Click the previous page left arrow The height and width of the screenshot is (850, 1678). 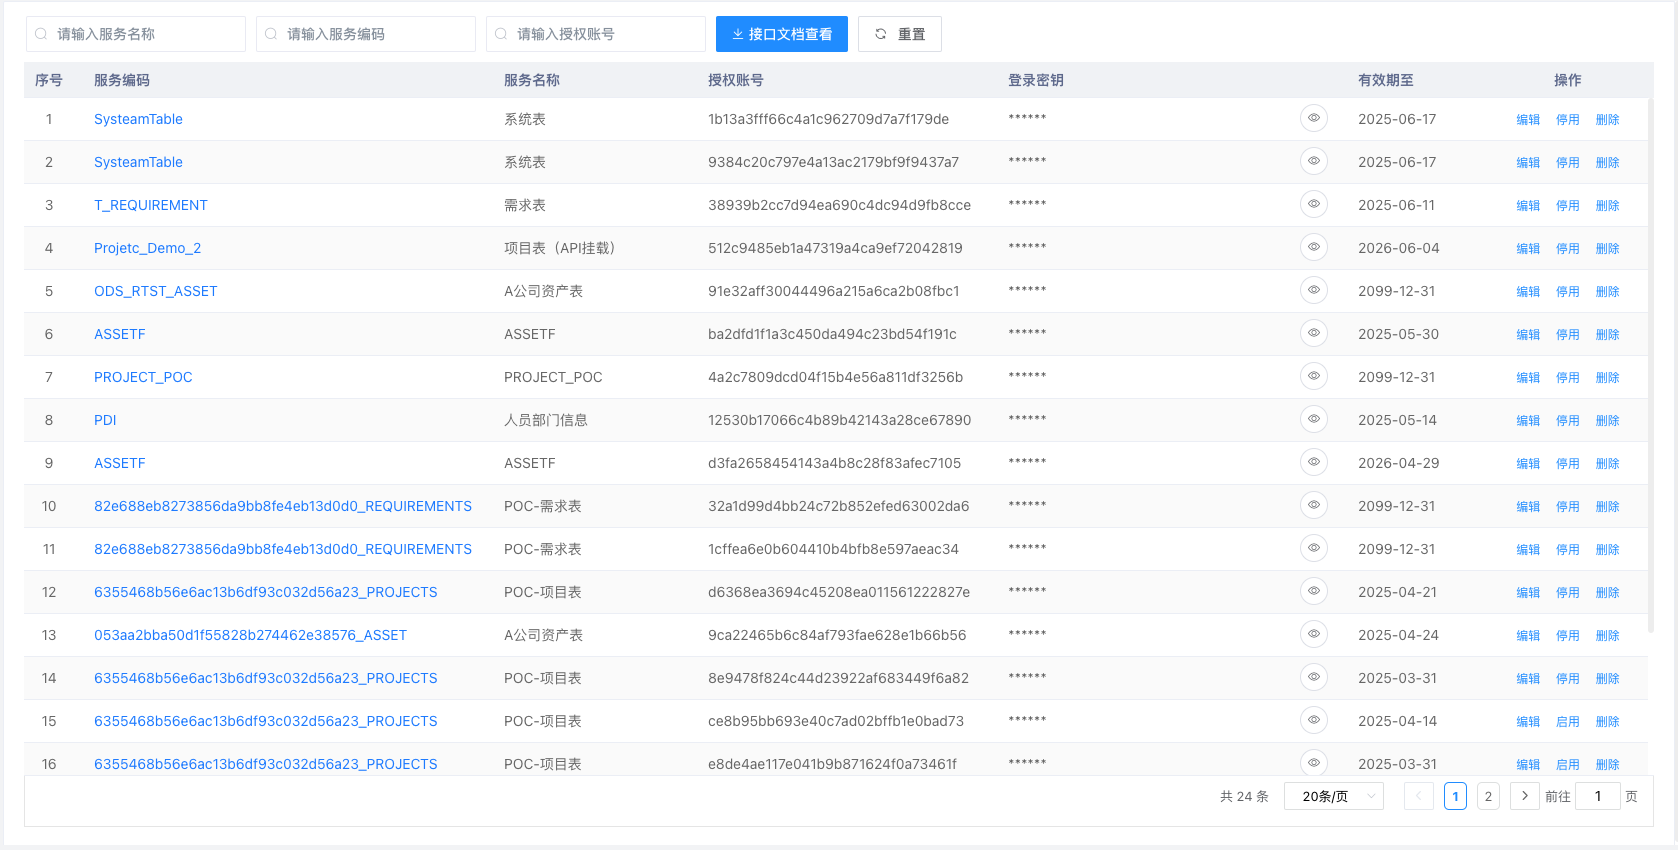coord(1418,796)
